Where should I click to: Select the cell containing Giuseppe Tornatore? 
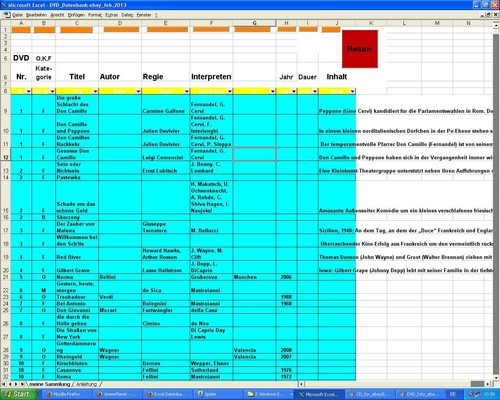[166, 227]
